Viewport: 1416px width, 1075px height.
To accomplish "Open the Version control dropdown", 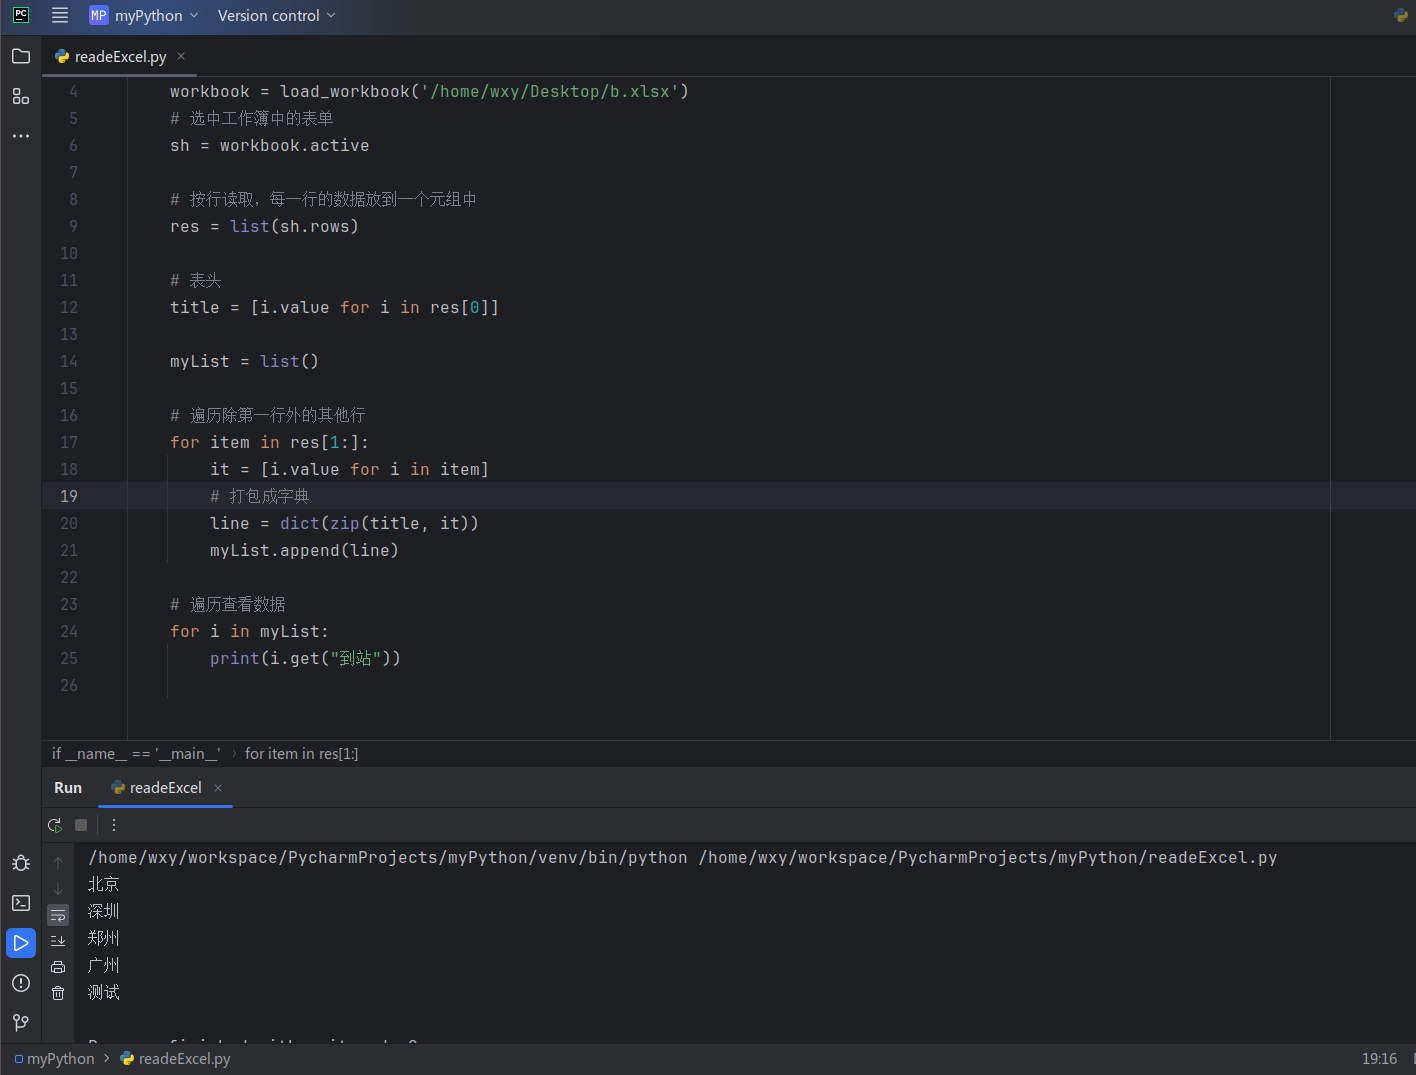I will (276, 16).
